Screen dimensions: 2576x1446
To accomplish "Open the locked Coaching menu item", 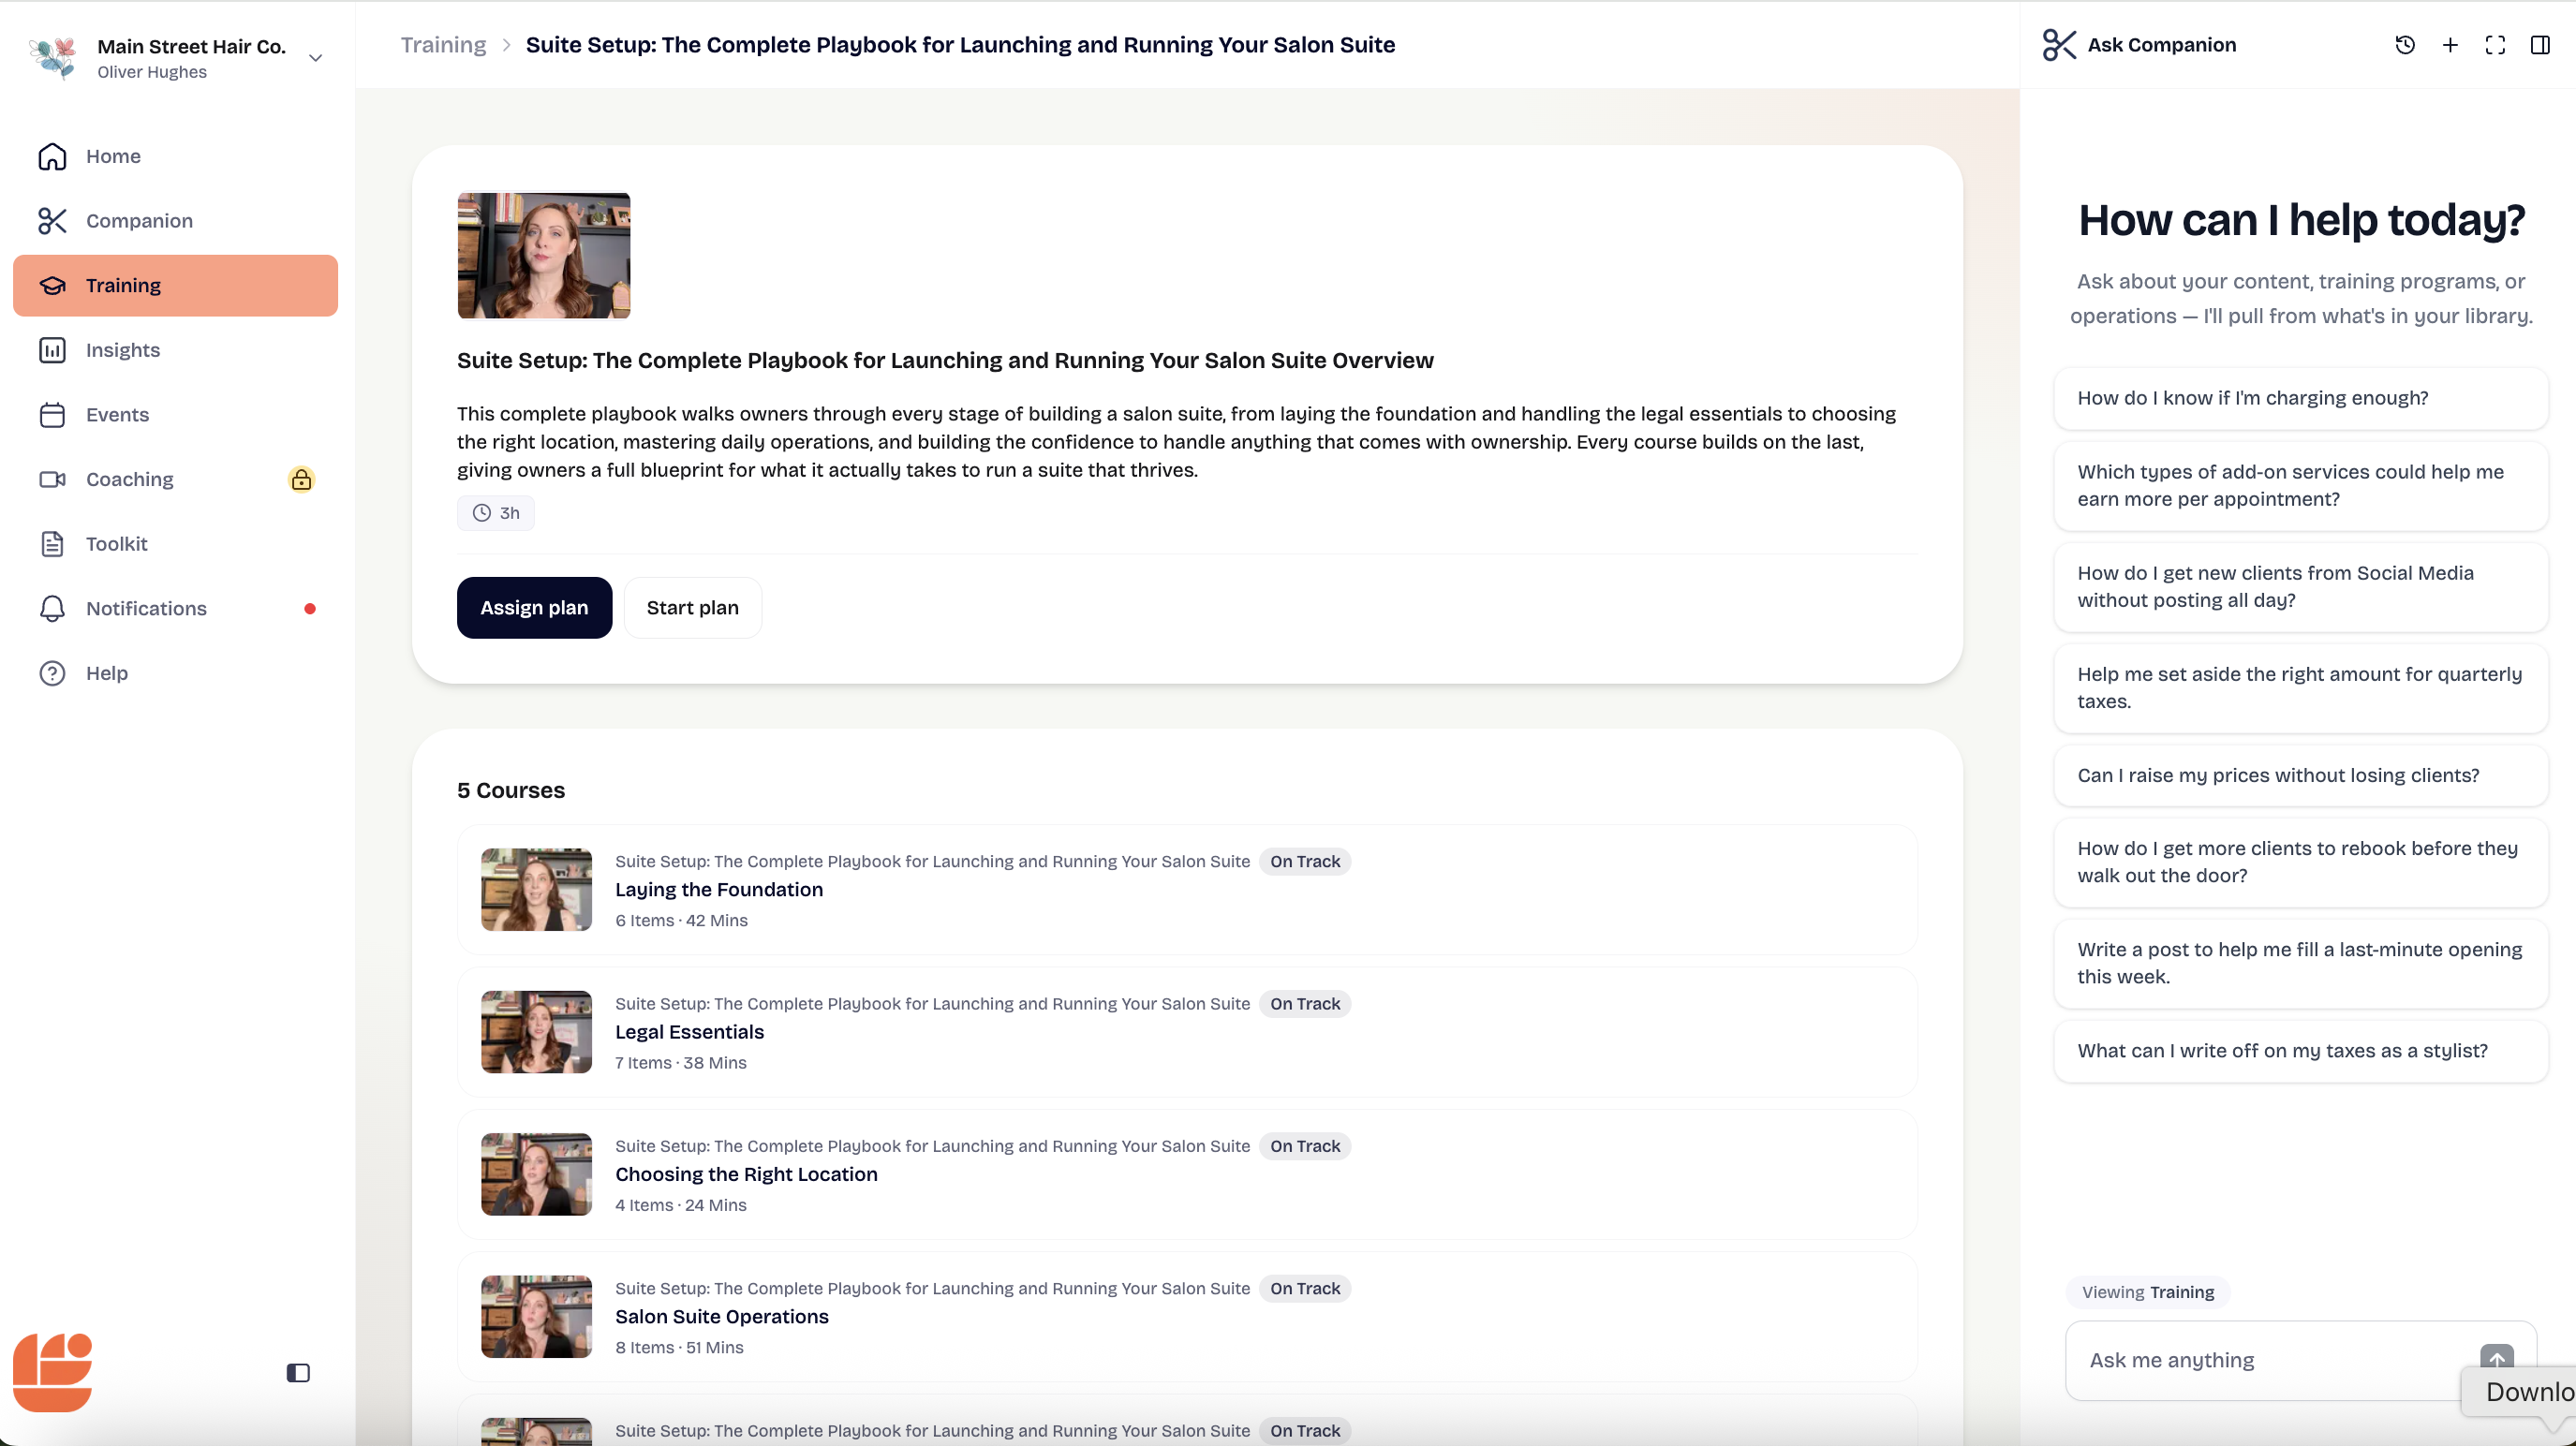I will click(x=175, y=480).
